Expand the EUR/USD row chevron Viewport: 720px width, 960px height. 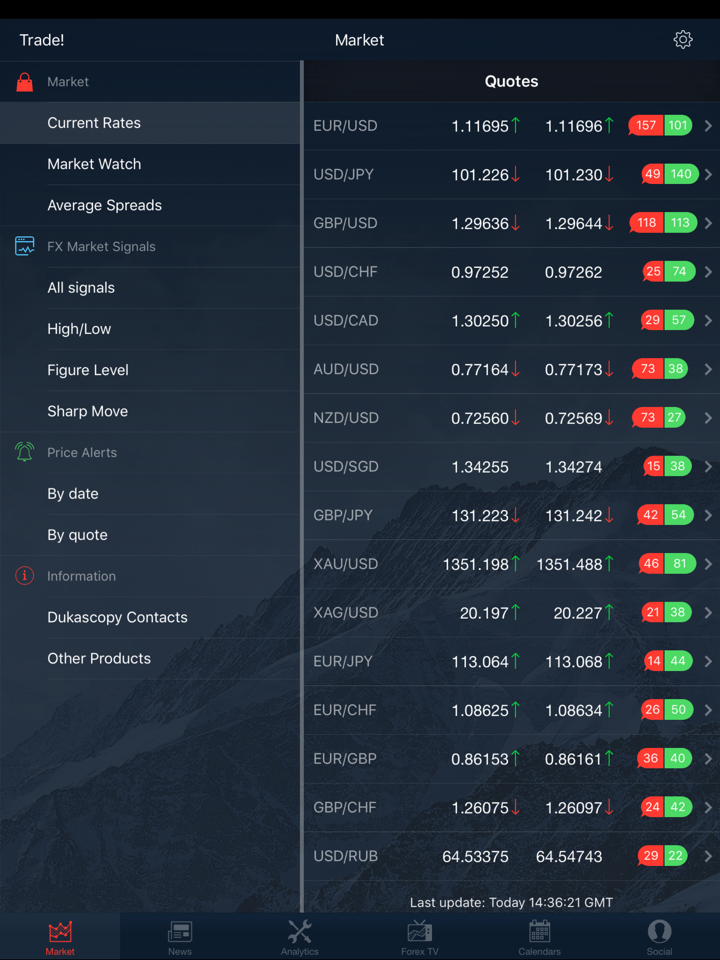click(708, 126)
